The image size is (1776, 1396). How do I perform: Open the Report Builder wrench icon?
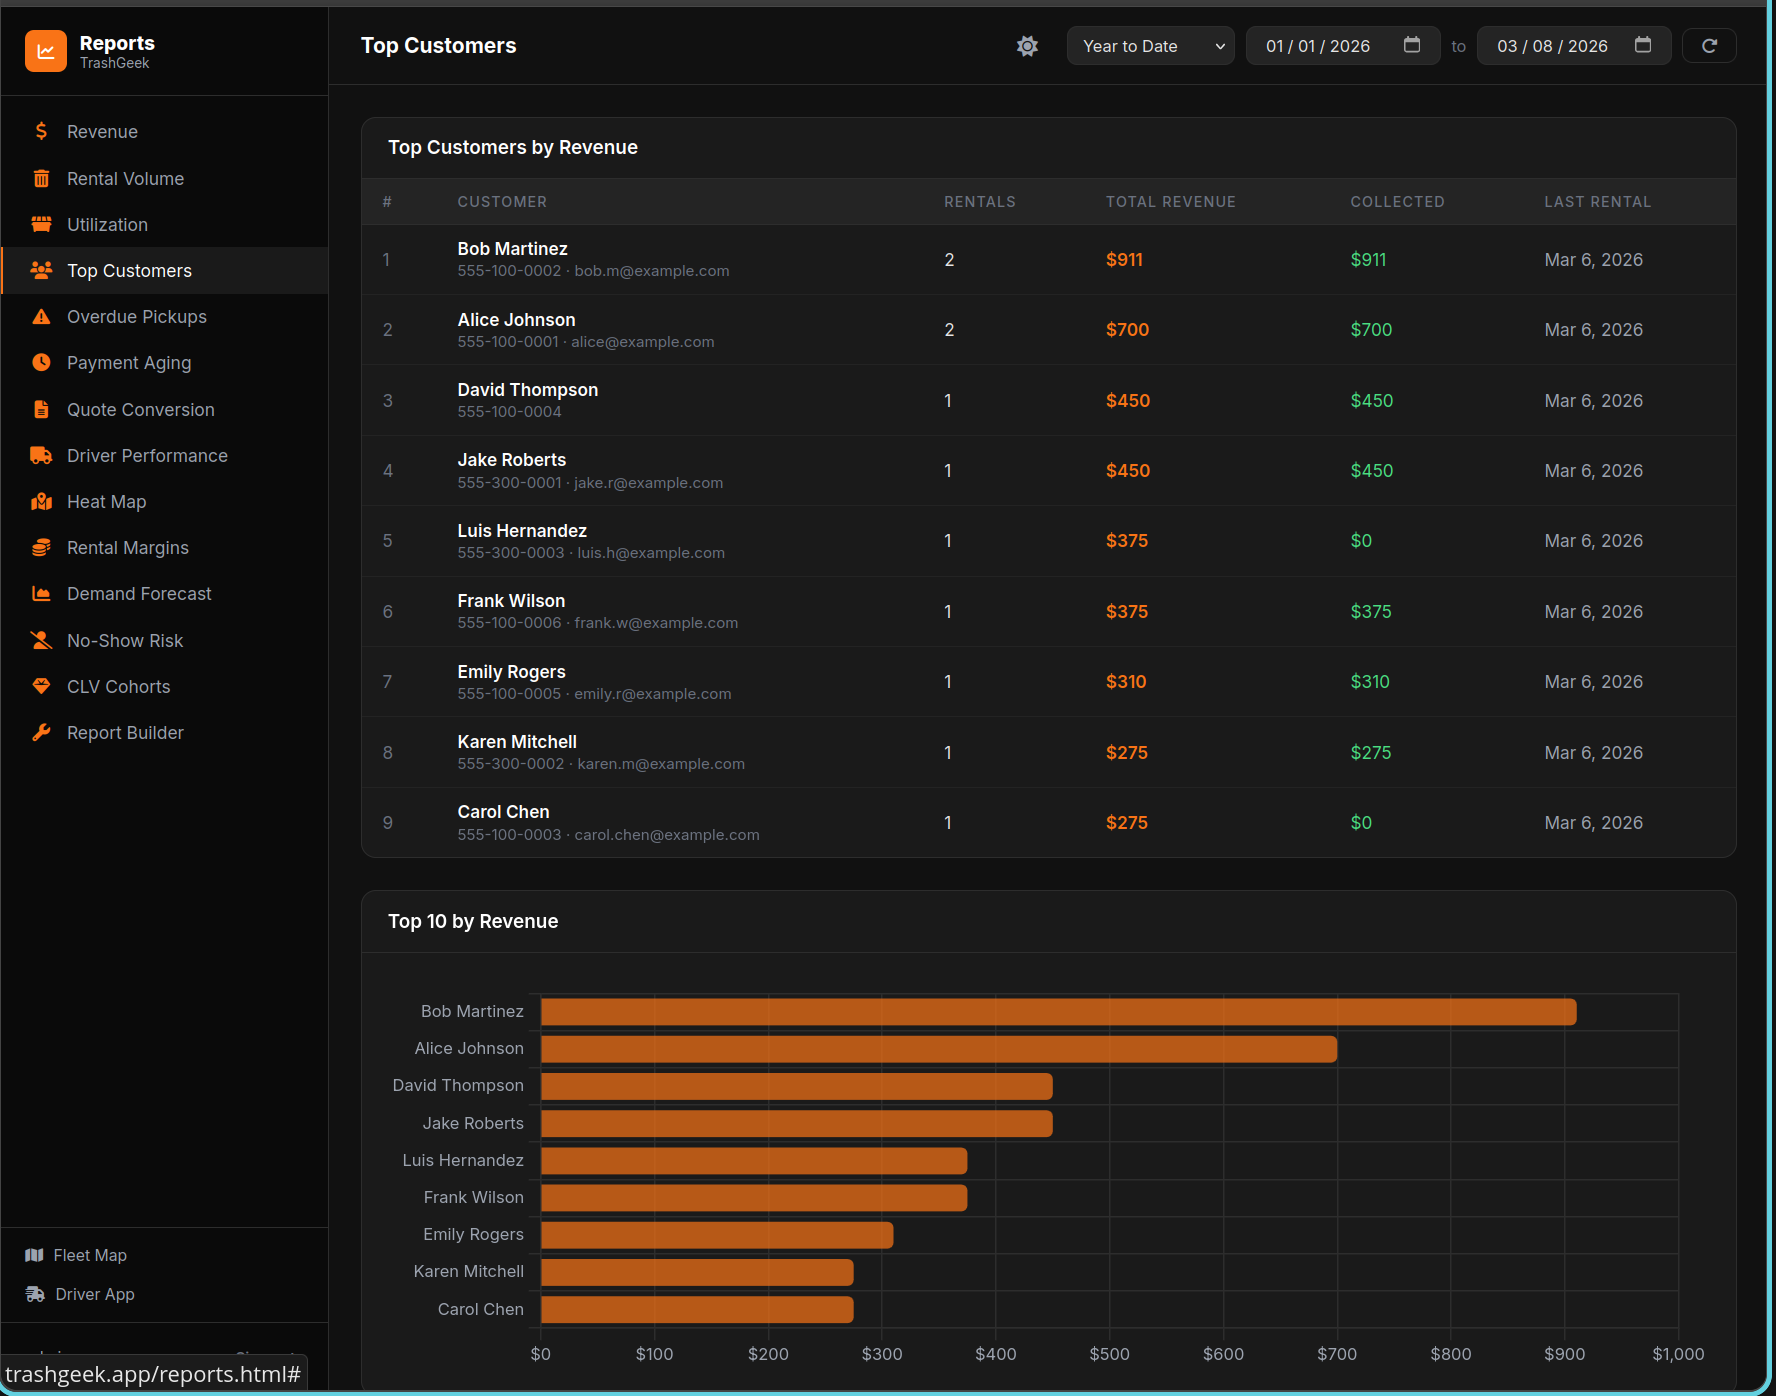coord(41,732)
